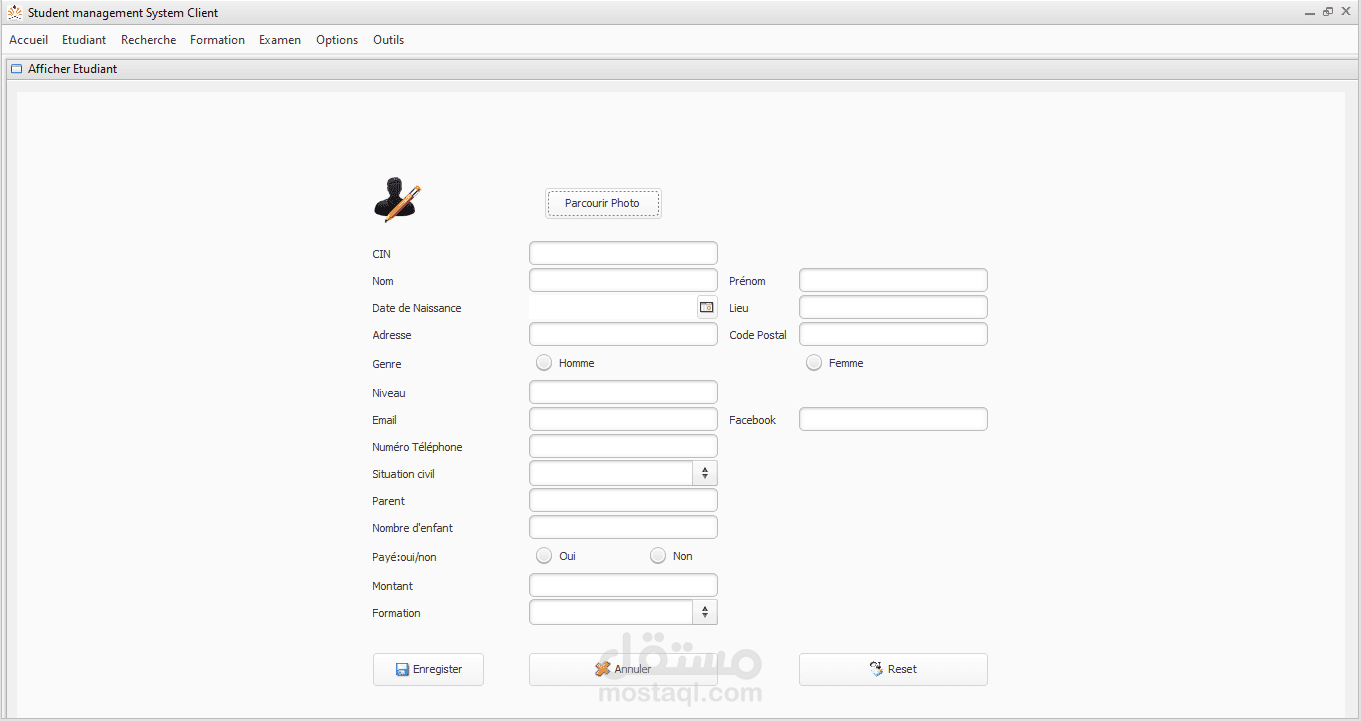This screenshot has width=1361, height=721.
Task: Open the Etudiant menu
Action: pyautogui.click(x=84, y=40)
